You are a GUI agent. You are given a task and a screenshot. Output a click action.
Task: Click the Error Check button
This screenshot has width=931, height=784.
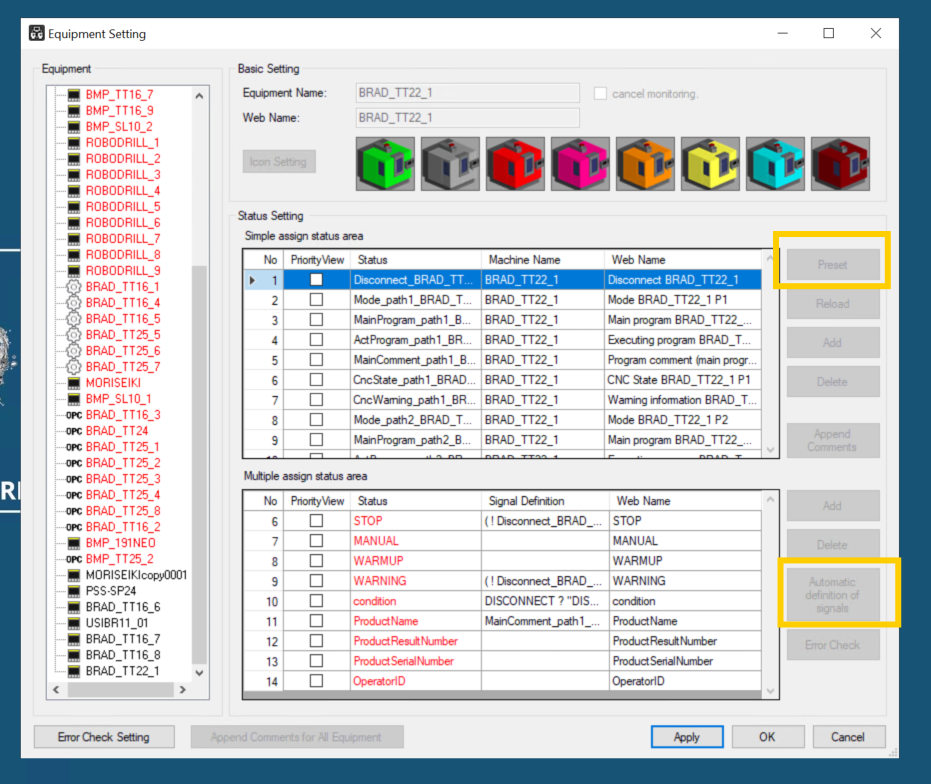[x=833, y=645]
